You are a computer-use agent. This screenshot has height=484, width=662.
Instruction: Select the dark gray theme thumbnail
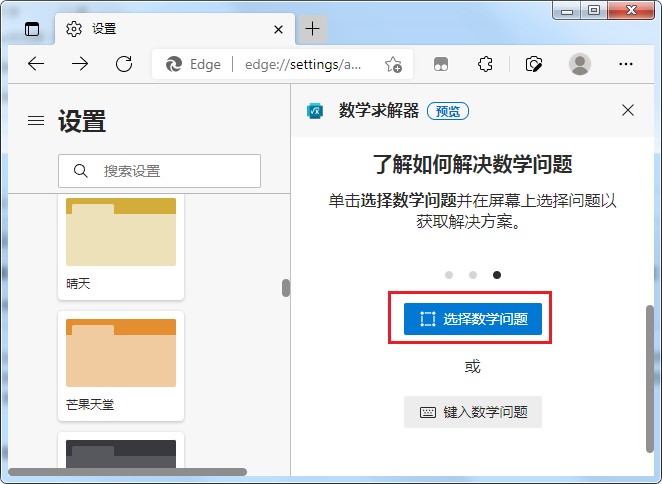[121, 453]
